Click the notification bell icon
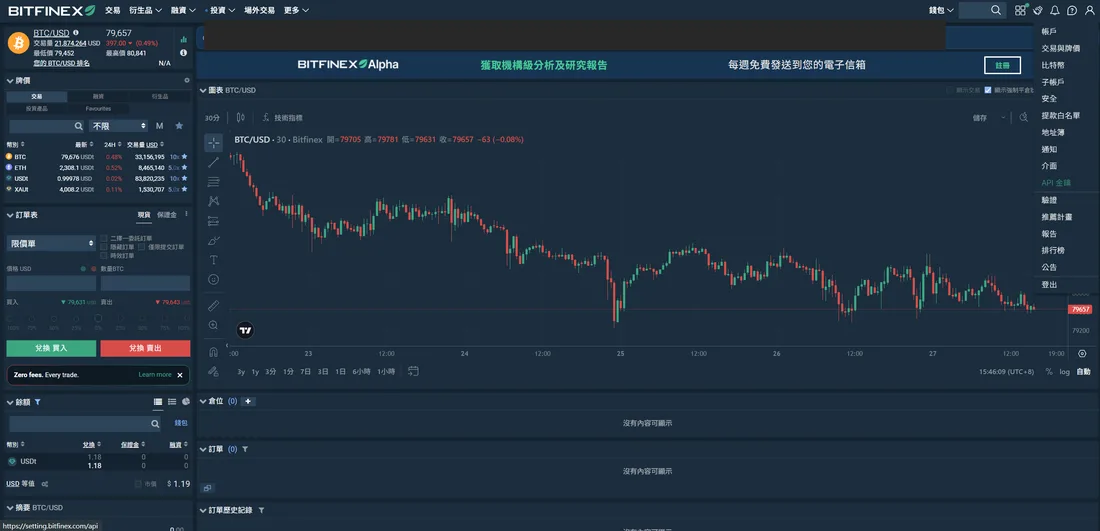The width and height of the screenshot is (1100, 531). 1054,11
